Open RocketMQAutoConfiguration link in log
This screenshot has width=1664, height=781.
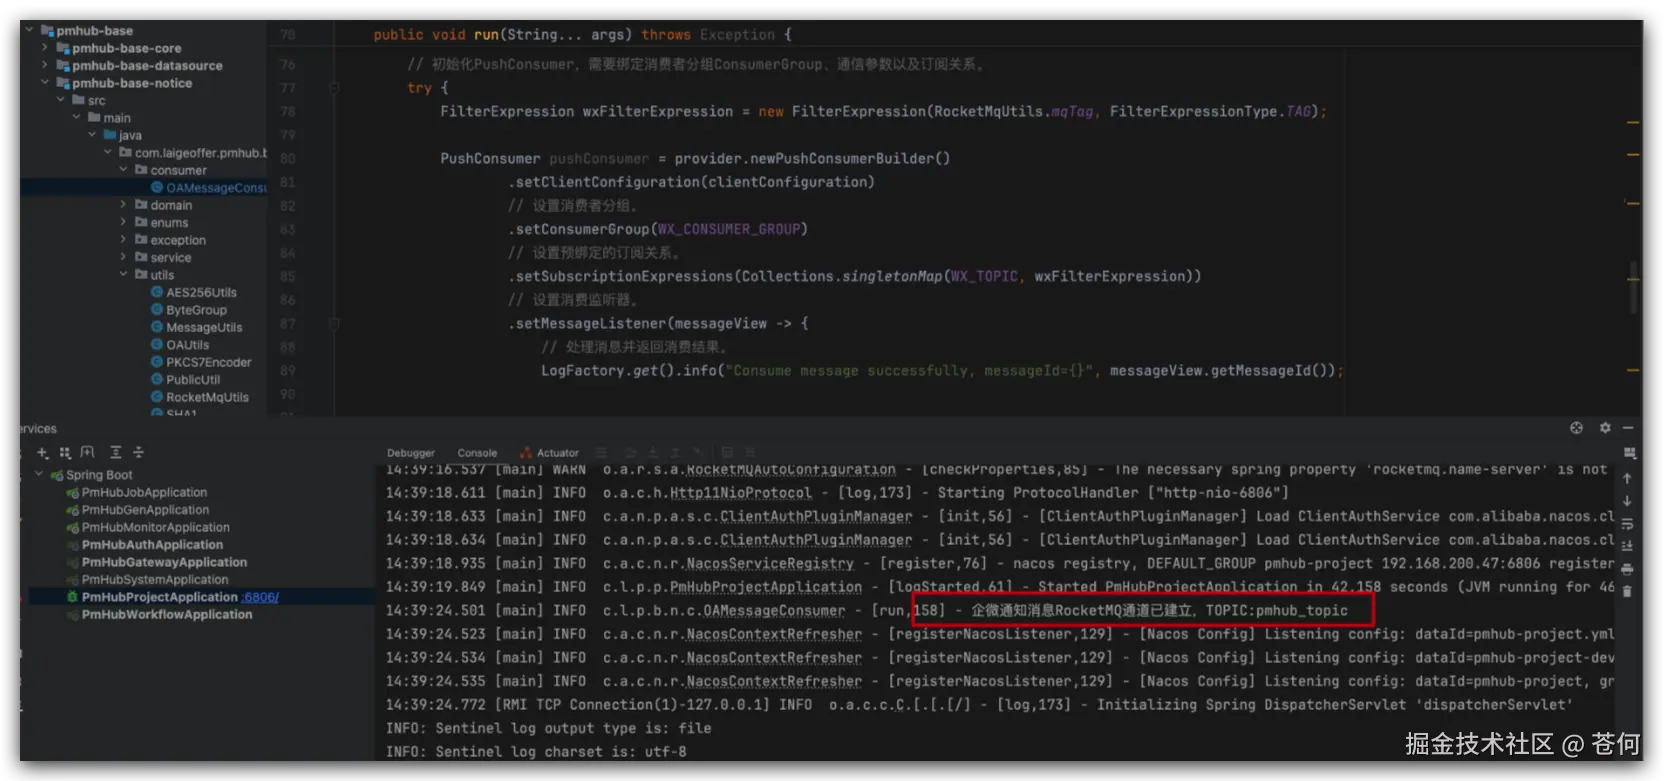[790, 469]
